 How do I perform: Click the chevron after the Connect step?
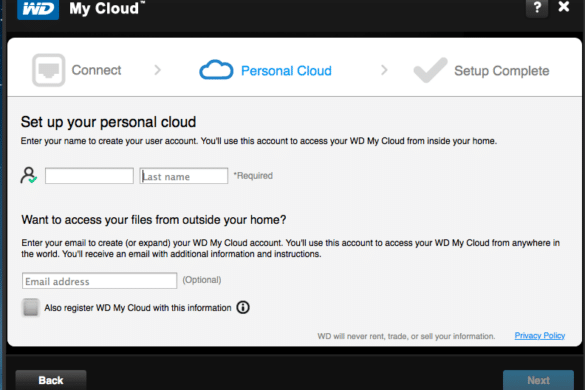(157, 70)
